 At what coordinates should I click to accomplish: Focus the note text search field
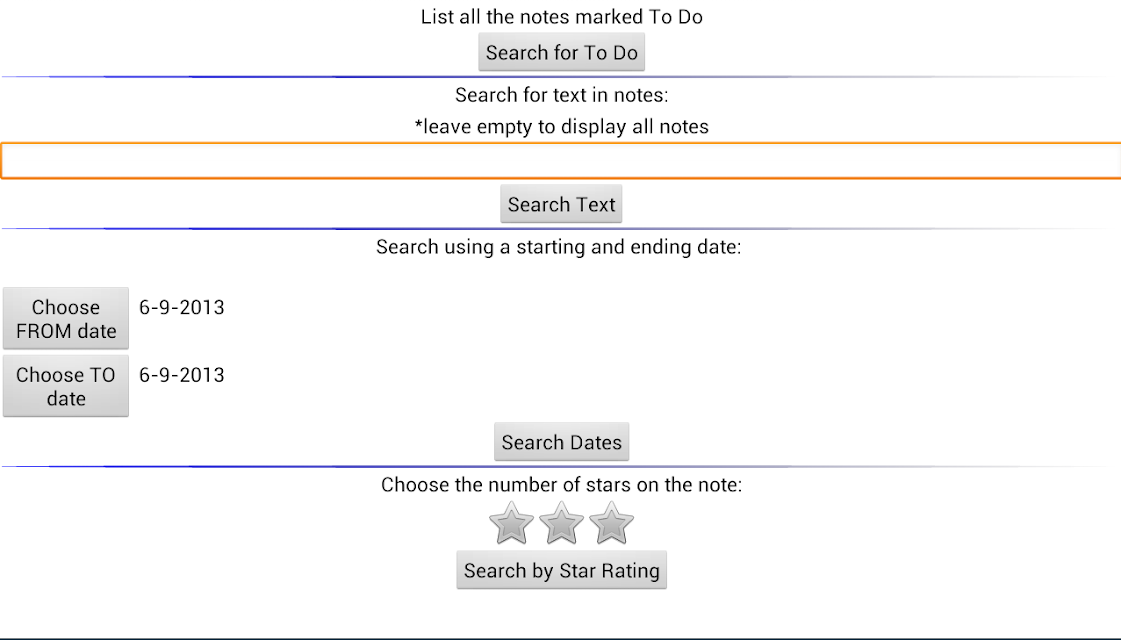click(x=560, y=160)
